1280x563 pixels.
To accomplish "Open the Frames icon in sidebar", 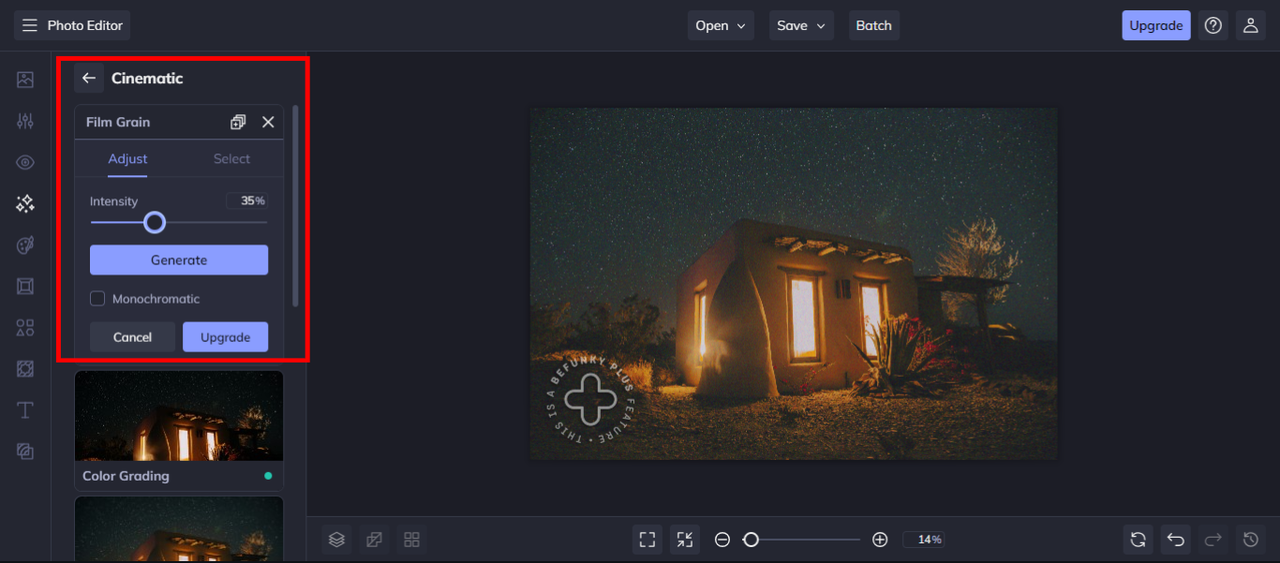I will pyautogui.click(x=25, y=286).
